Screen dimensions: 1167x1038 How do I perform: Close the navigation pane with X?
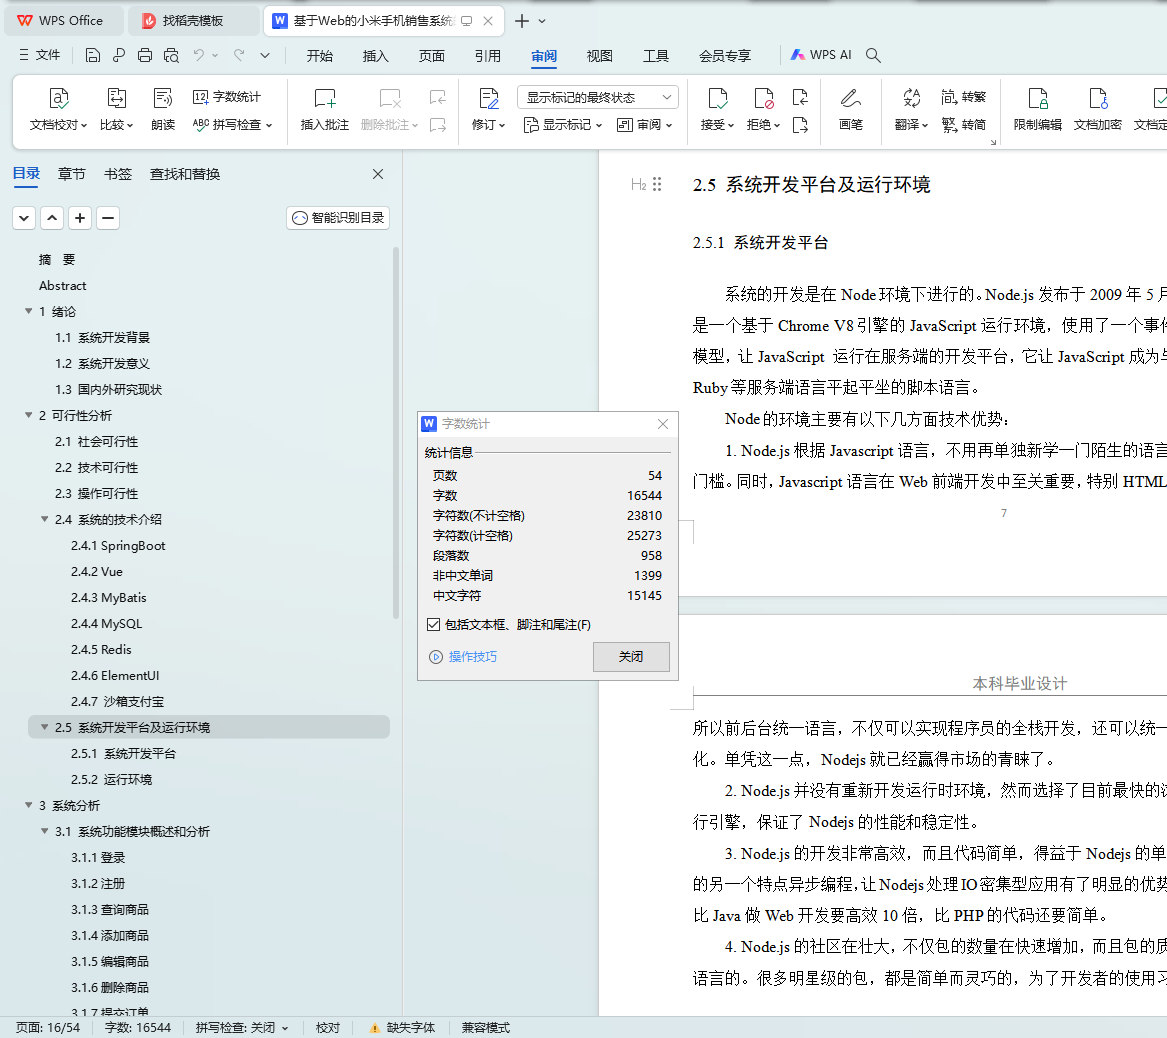[378, 174]
